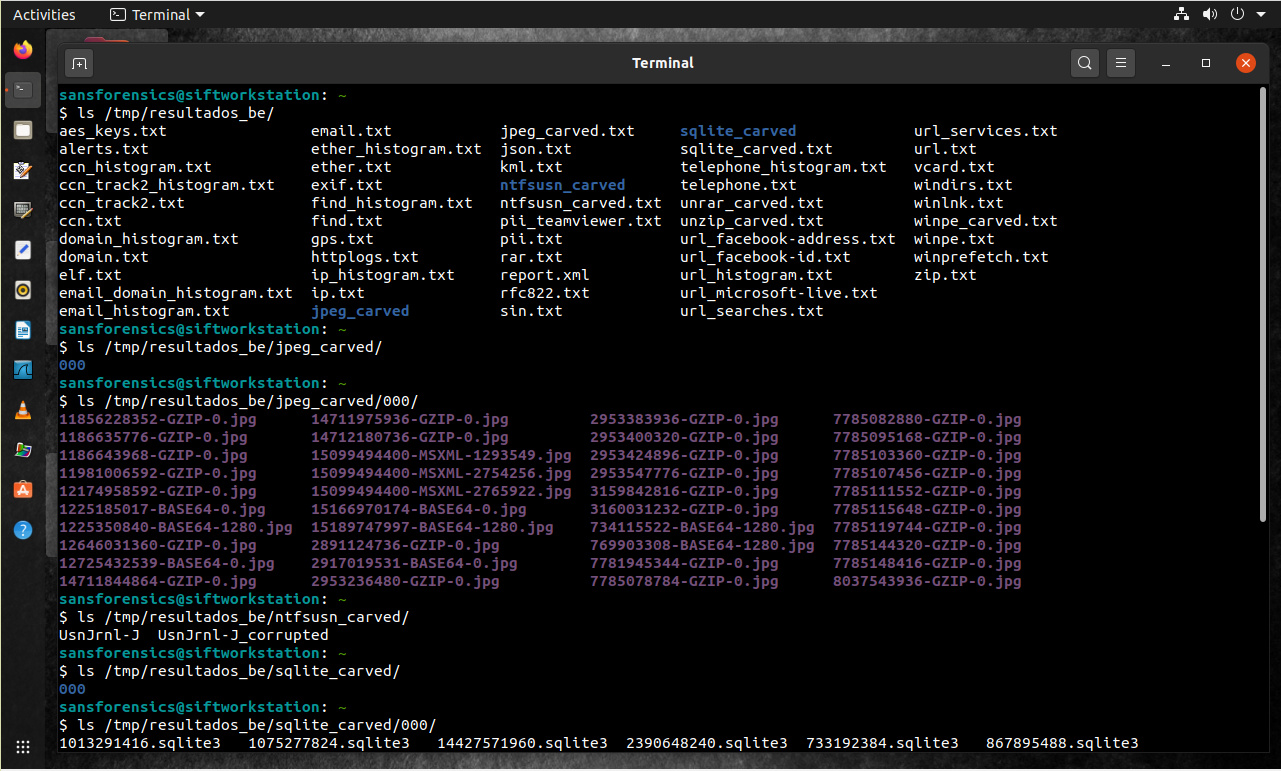
Task: Open the terminal hamburger menu
Action: tap(1121, 63)
